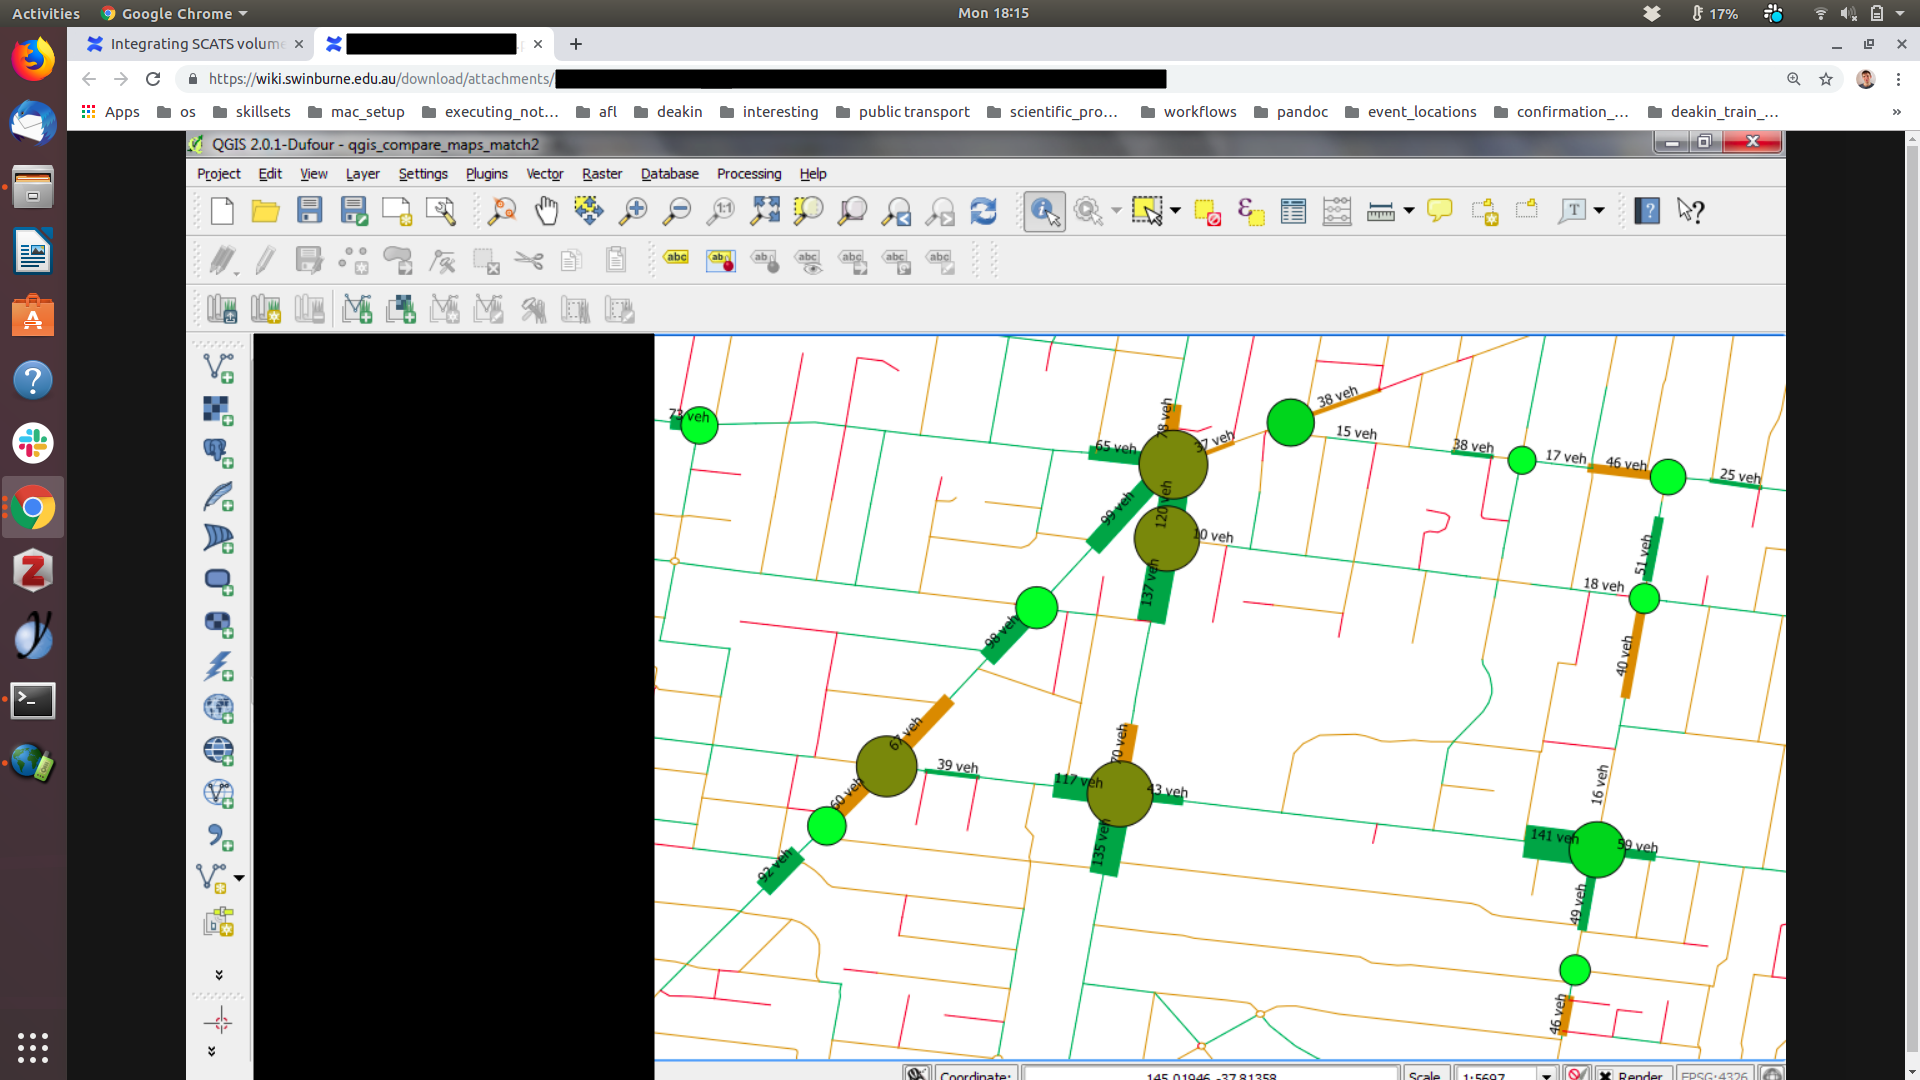Click Add Vector Layer in side toolbar
Image resolution: width=1920 pixels, height=1080 pixels.
point(218,367)
